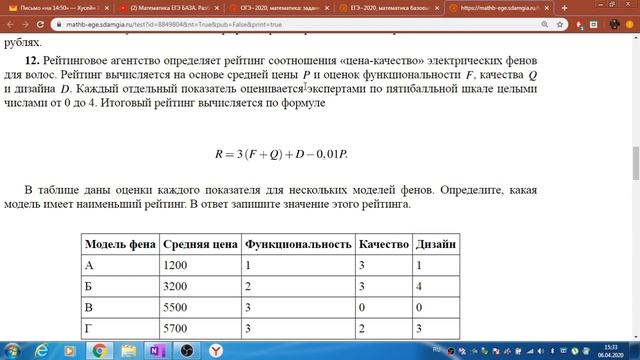Close the ЕГЭ-2020 математика базовая tab
The width and height of the screenshot is (640, 360).
[437, 8]
